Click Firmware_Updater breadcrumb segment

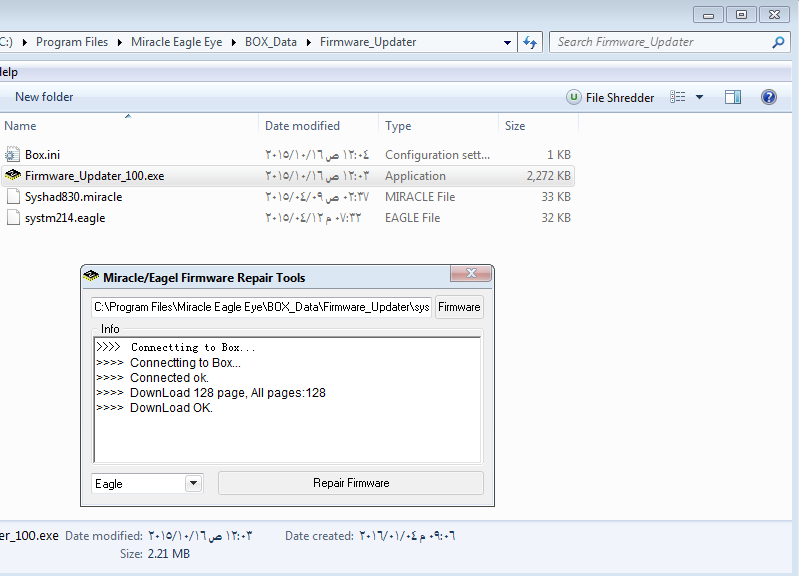(x=368, y=42)
